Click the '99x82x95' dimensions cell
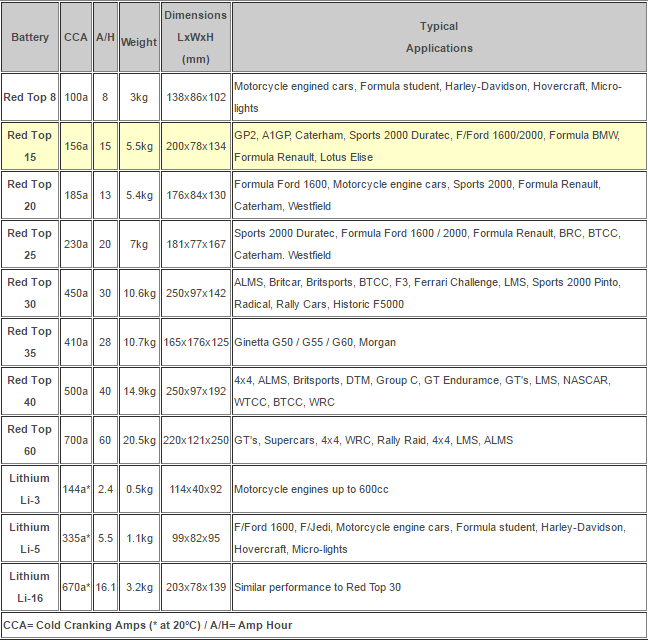Viewport: 648px width, 640px height. 196,538
